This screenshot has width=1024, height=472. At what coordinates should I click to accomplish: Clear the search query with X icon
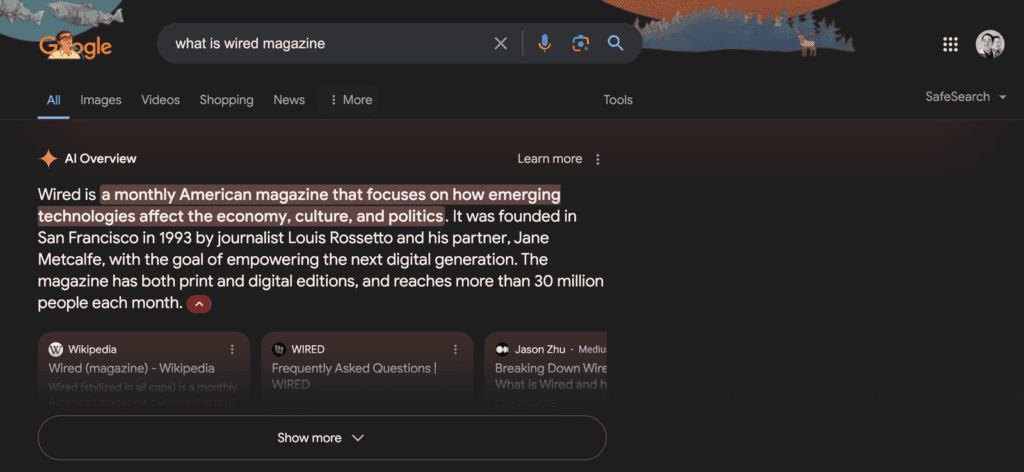pos(500,44)
